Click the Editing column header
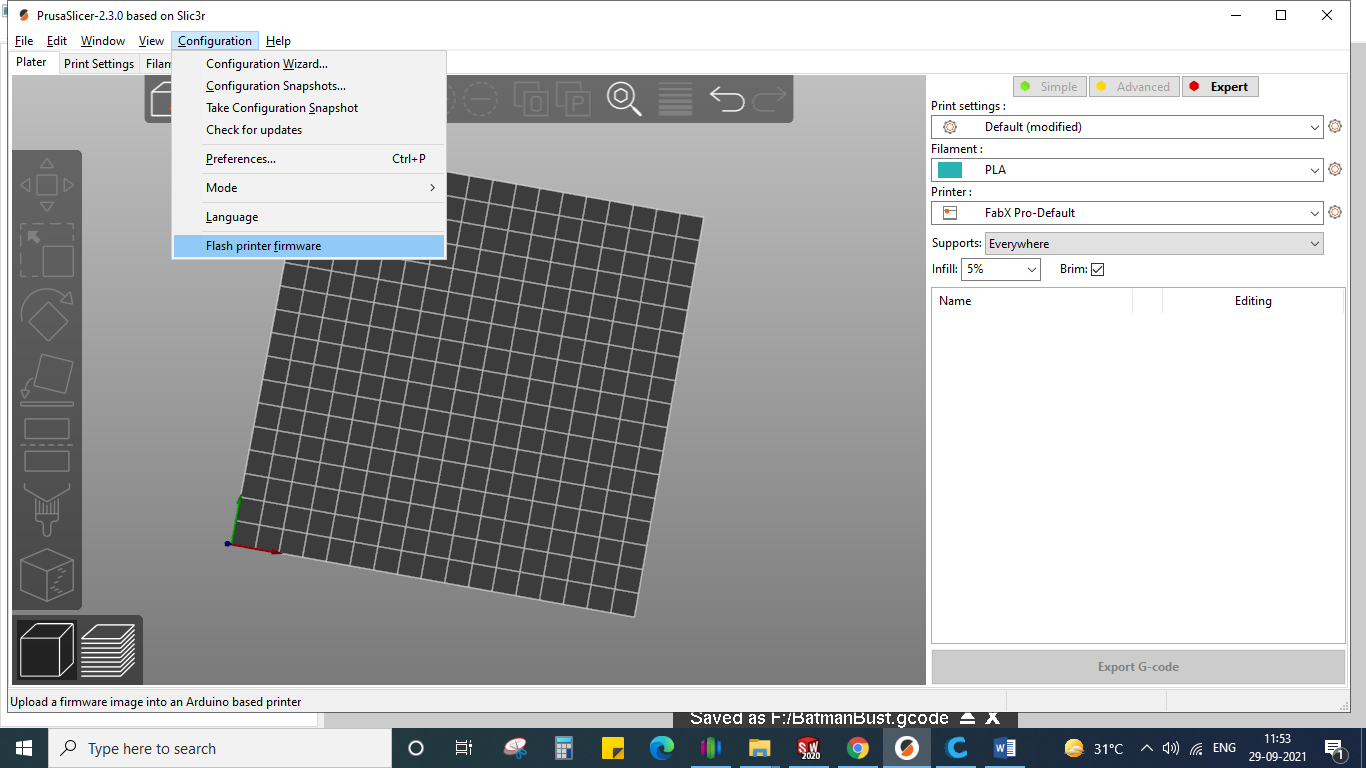Screen dimensions: 1366x768 pos(1253,301)
